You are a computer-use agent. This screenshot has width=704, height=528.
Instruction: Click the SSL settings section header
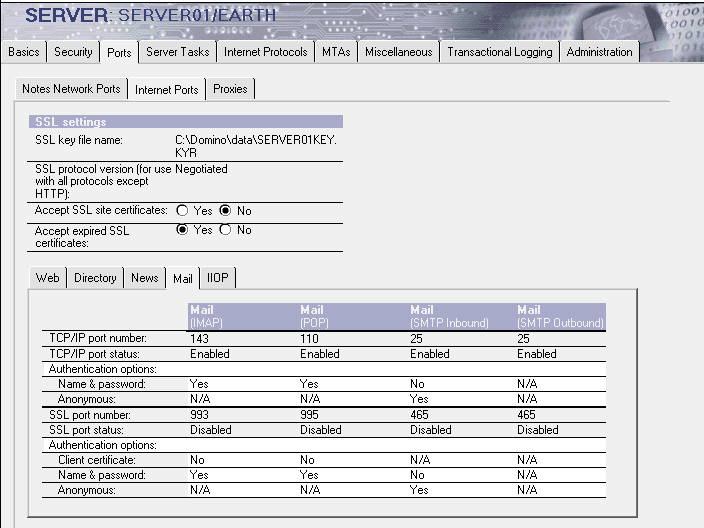186,122
